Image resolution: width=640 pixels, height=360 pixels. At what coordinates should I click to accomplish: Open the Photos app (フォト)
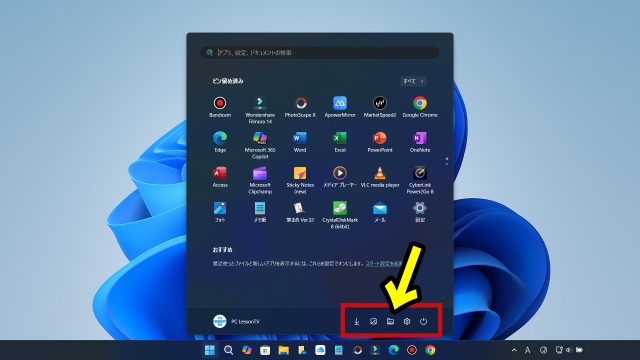click(x=220, y=212)
